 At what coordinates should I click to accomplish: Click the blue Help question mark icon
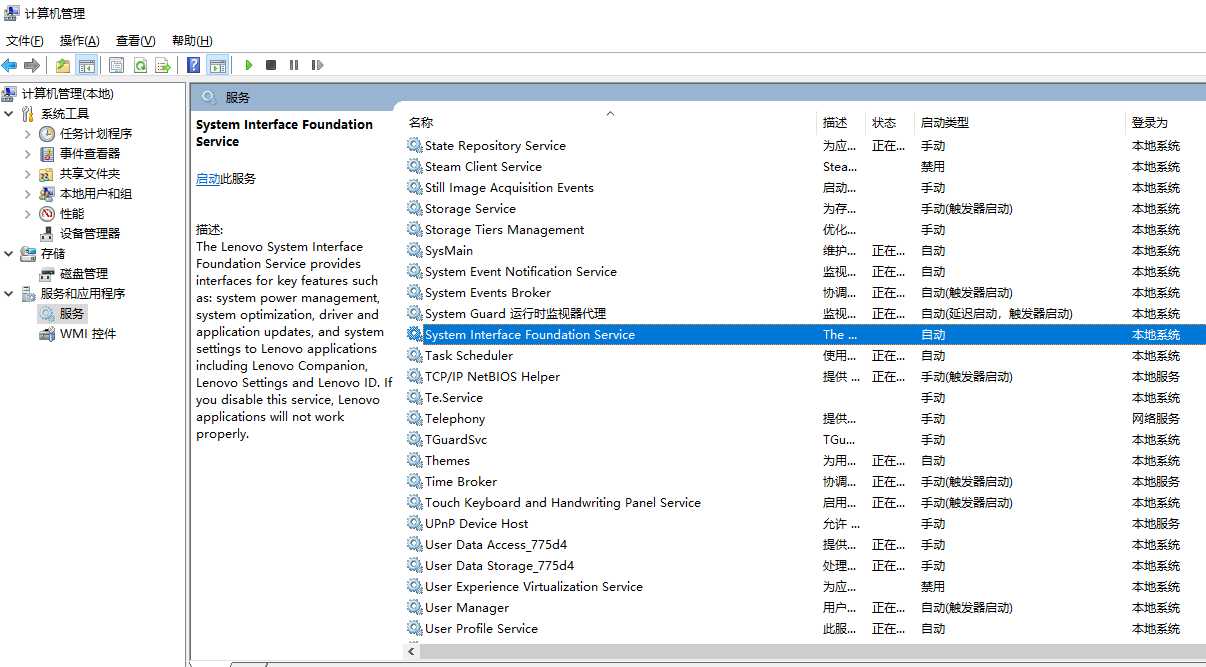[194, 65]
